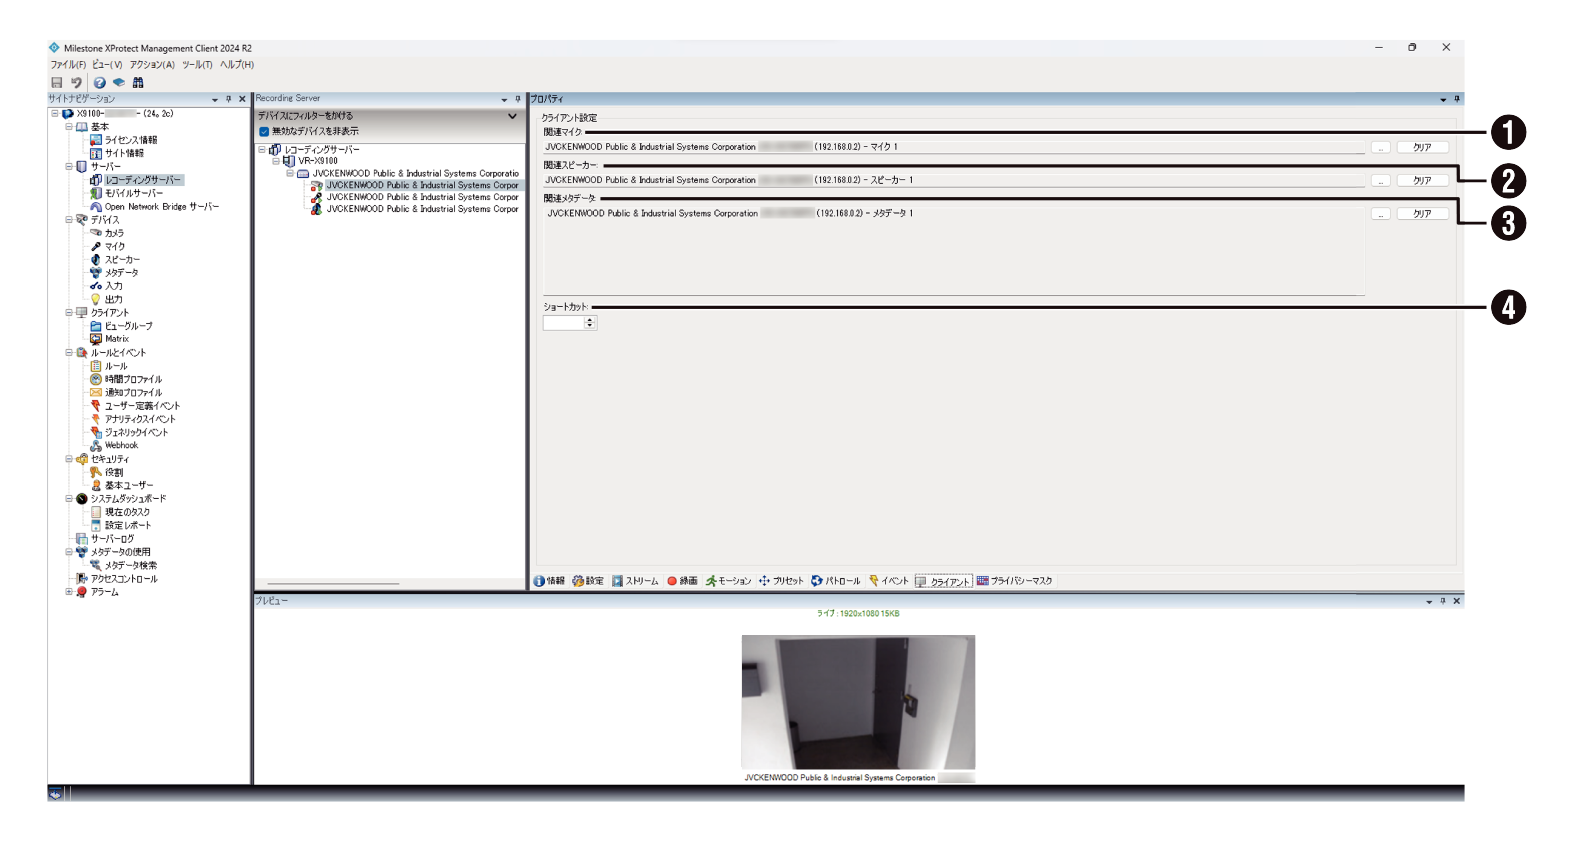Open アクション(A) menu

point(152,65)
